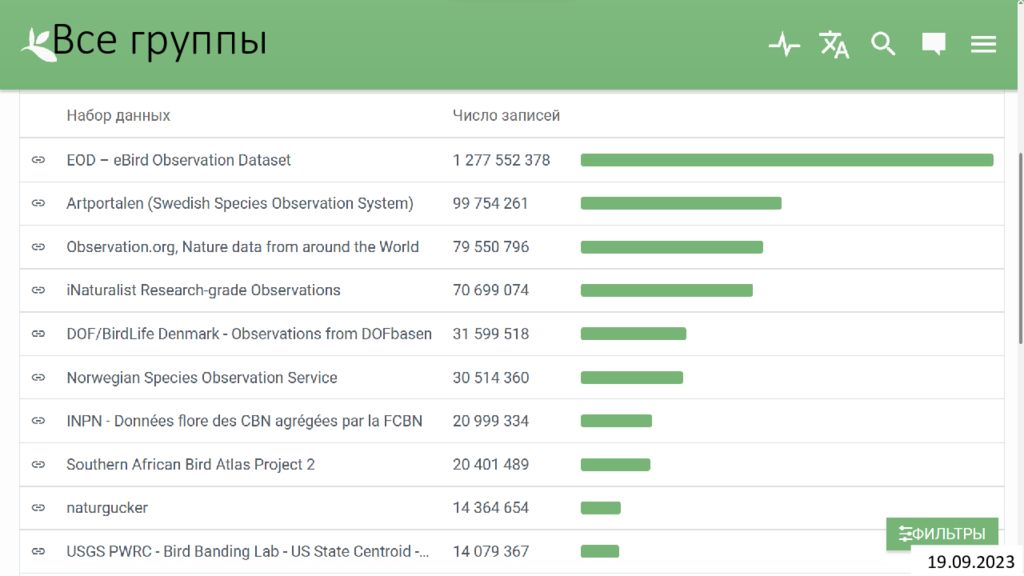This screenshot has height=576, width=1024.
Task: Click record count 99 754 261
Action: tap(490, 203)
